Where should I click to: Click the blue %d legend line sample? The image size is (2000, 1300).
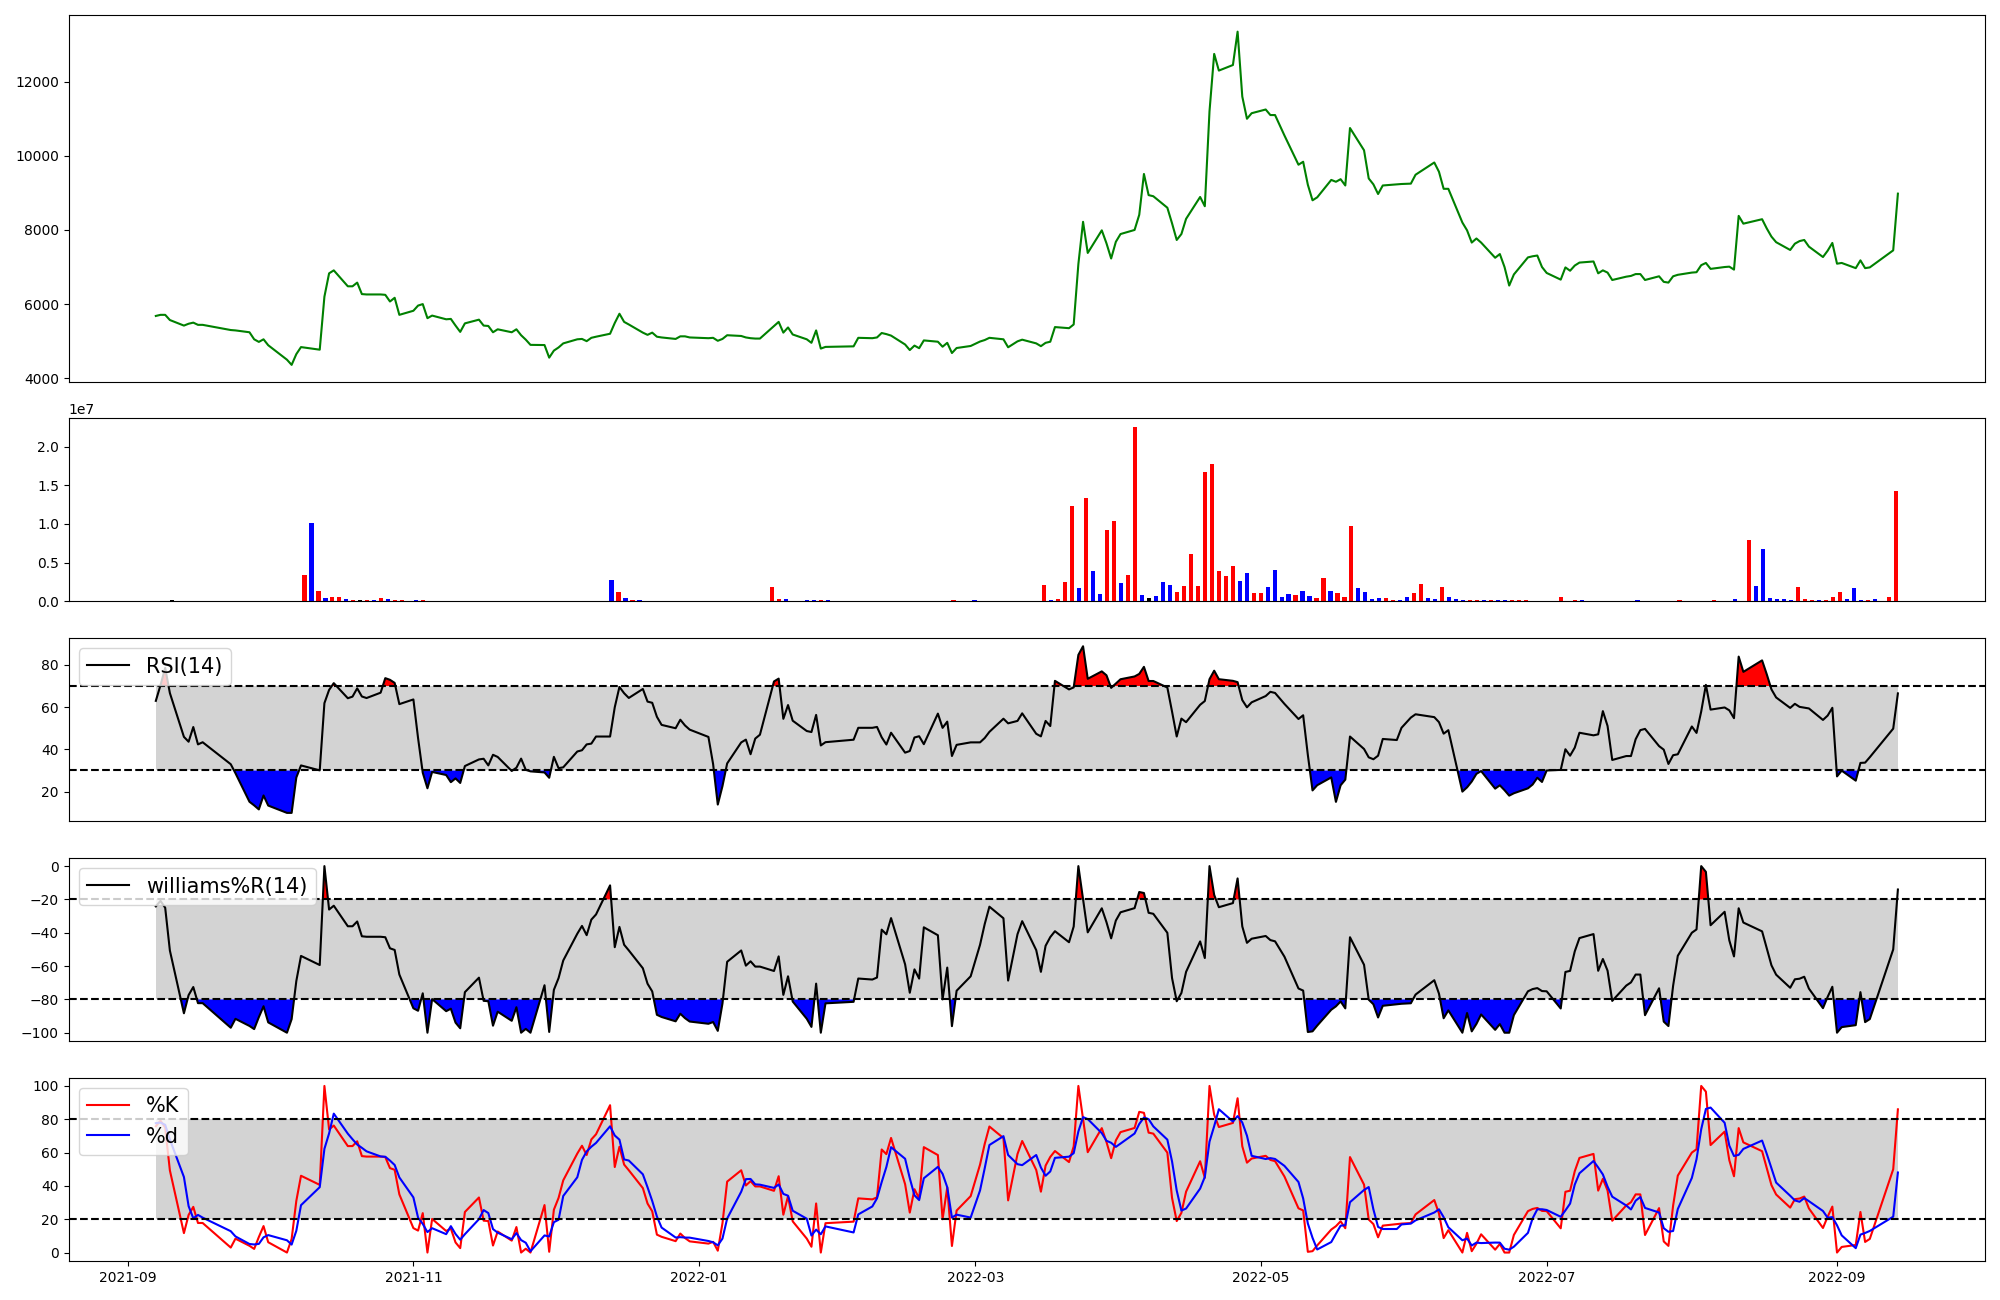[x=109, y=1136]
